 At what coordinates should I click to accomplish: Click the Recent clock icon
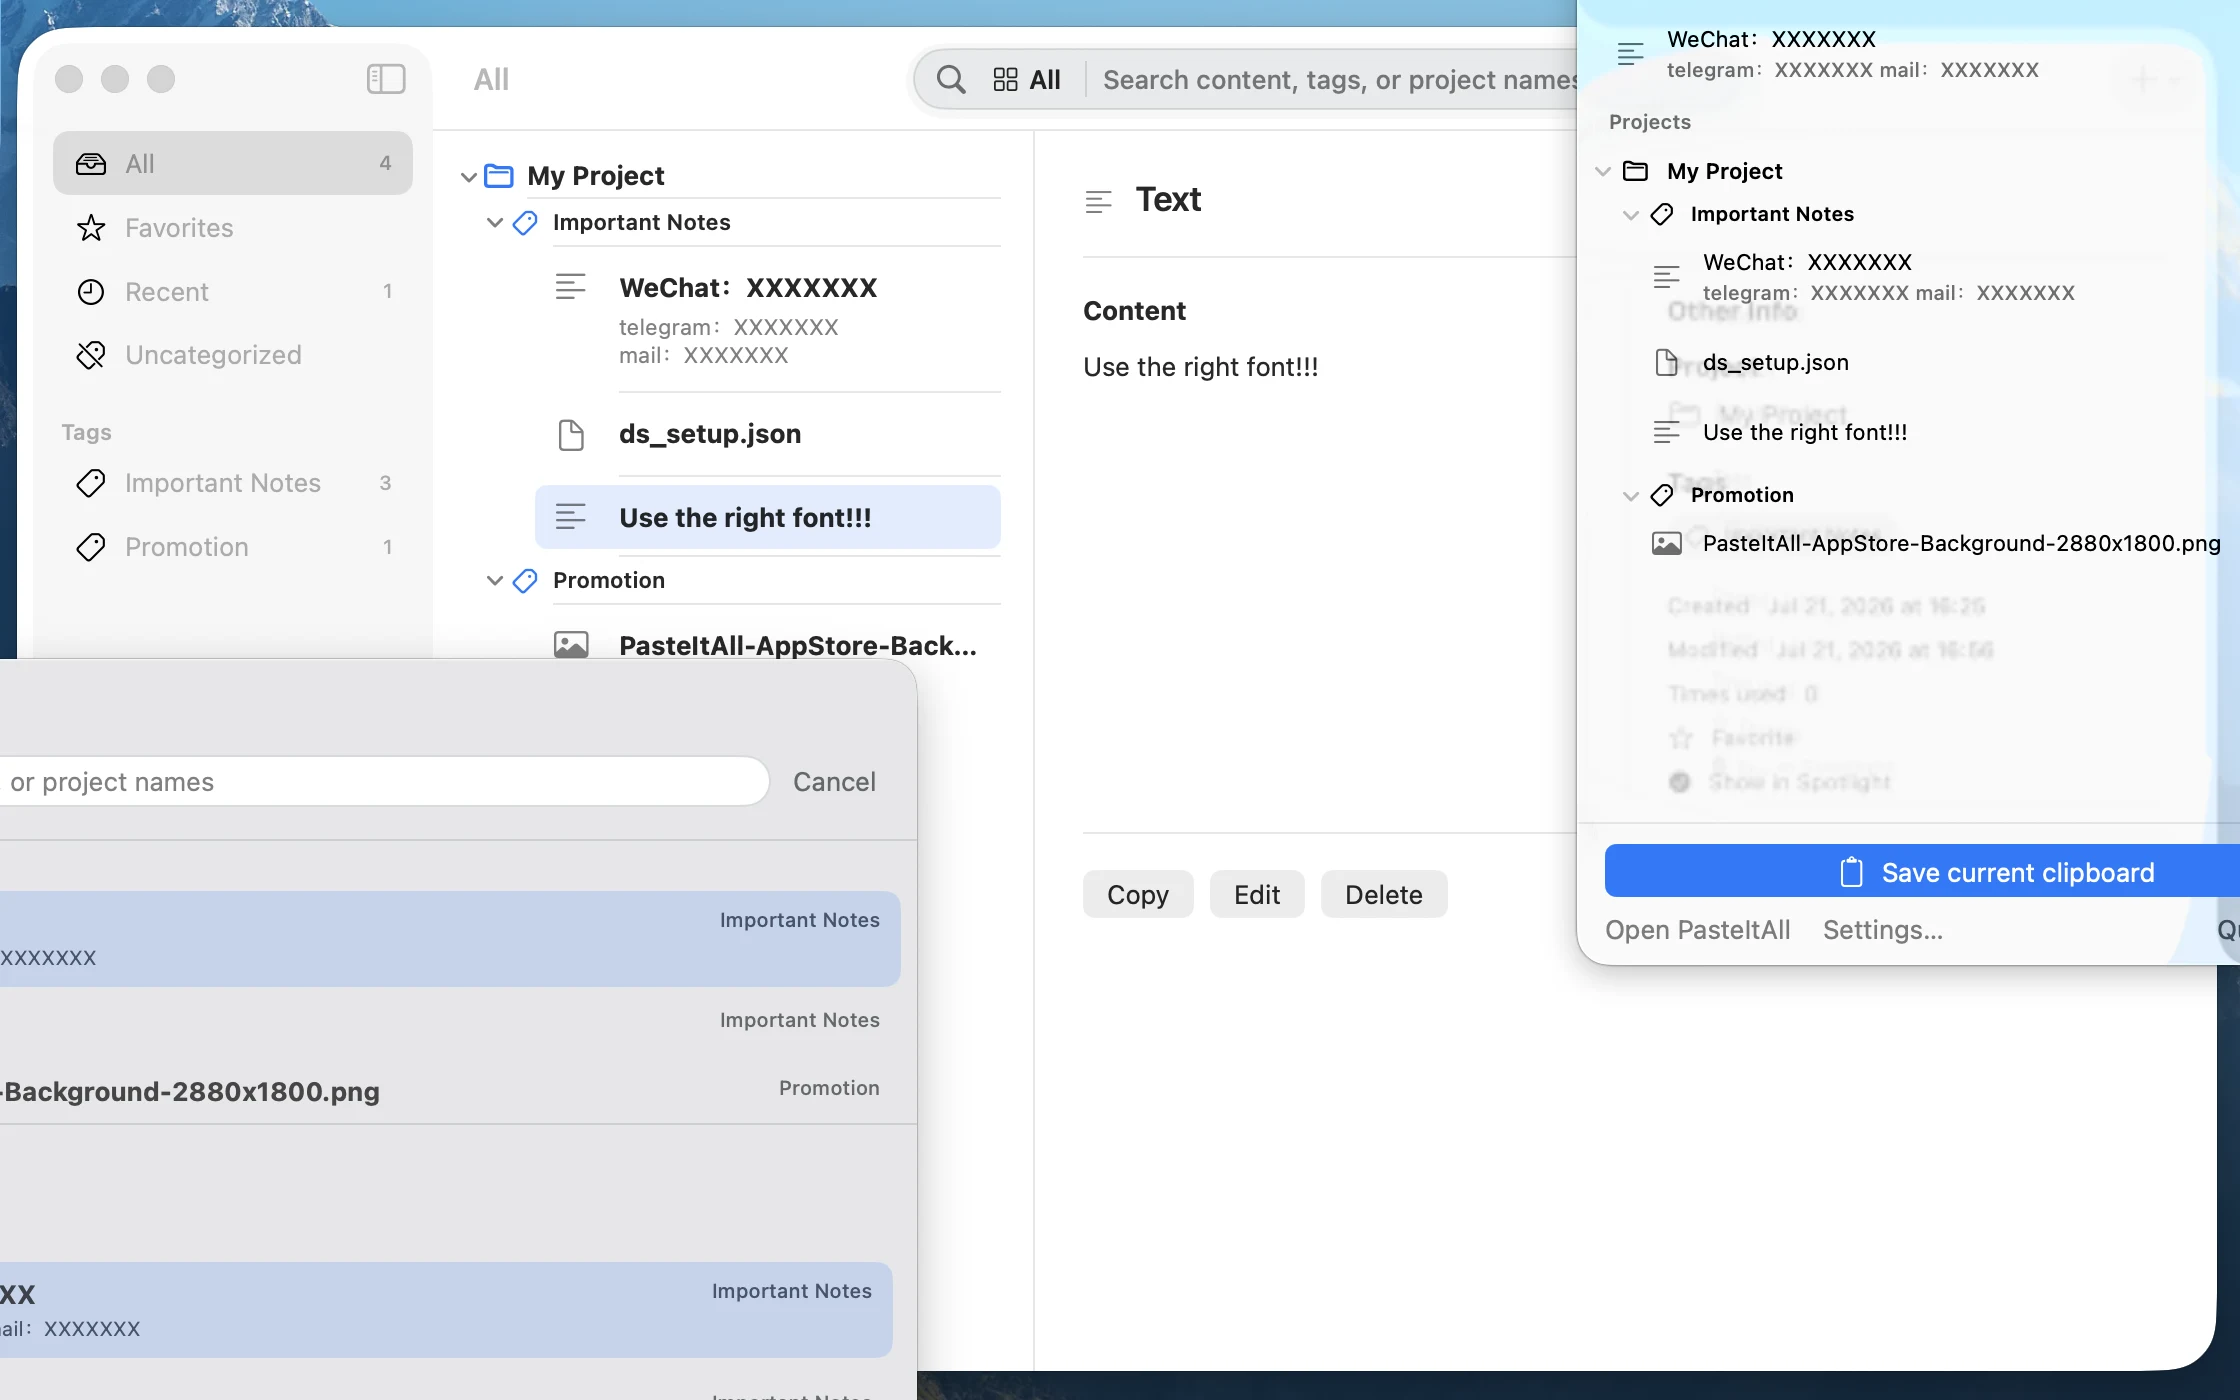tap(91, 292)
